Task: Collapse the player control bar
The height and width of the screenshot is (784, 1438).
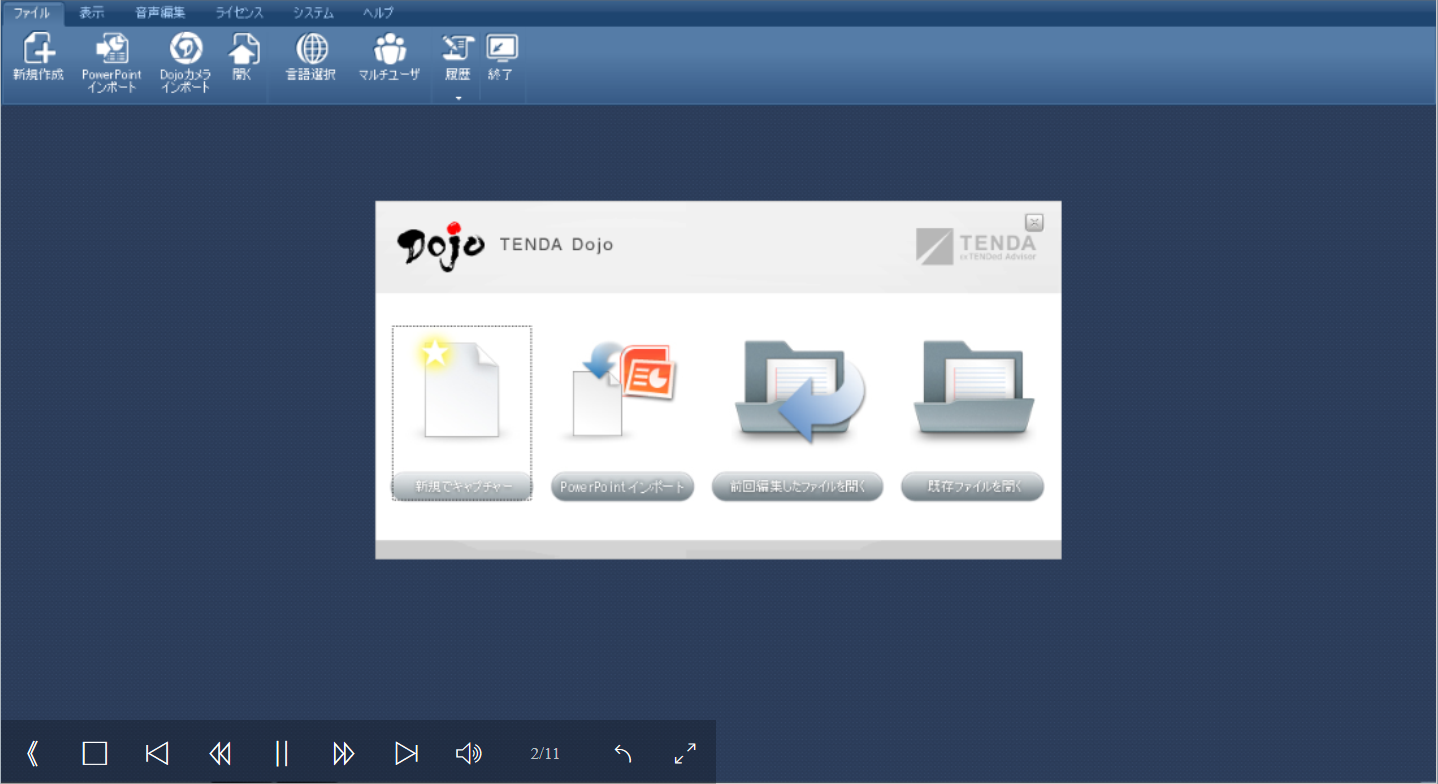Action: (x=32, y=753)
